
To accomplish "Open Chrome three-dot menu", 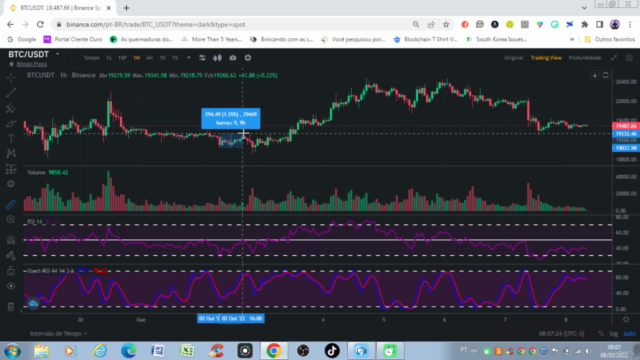I will (x=631, y=24).
